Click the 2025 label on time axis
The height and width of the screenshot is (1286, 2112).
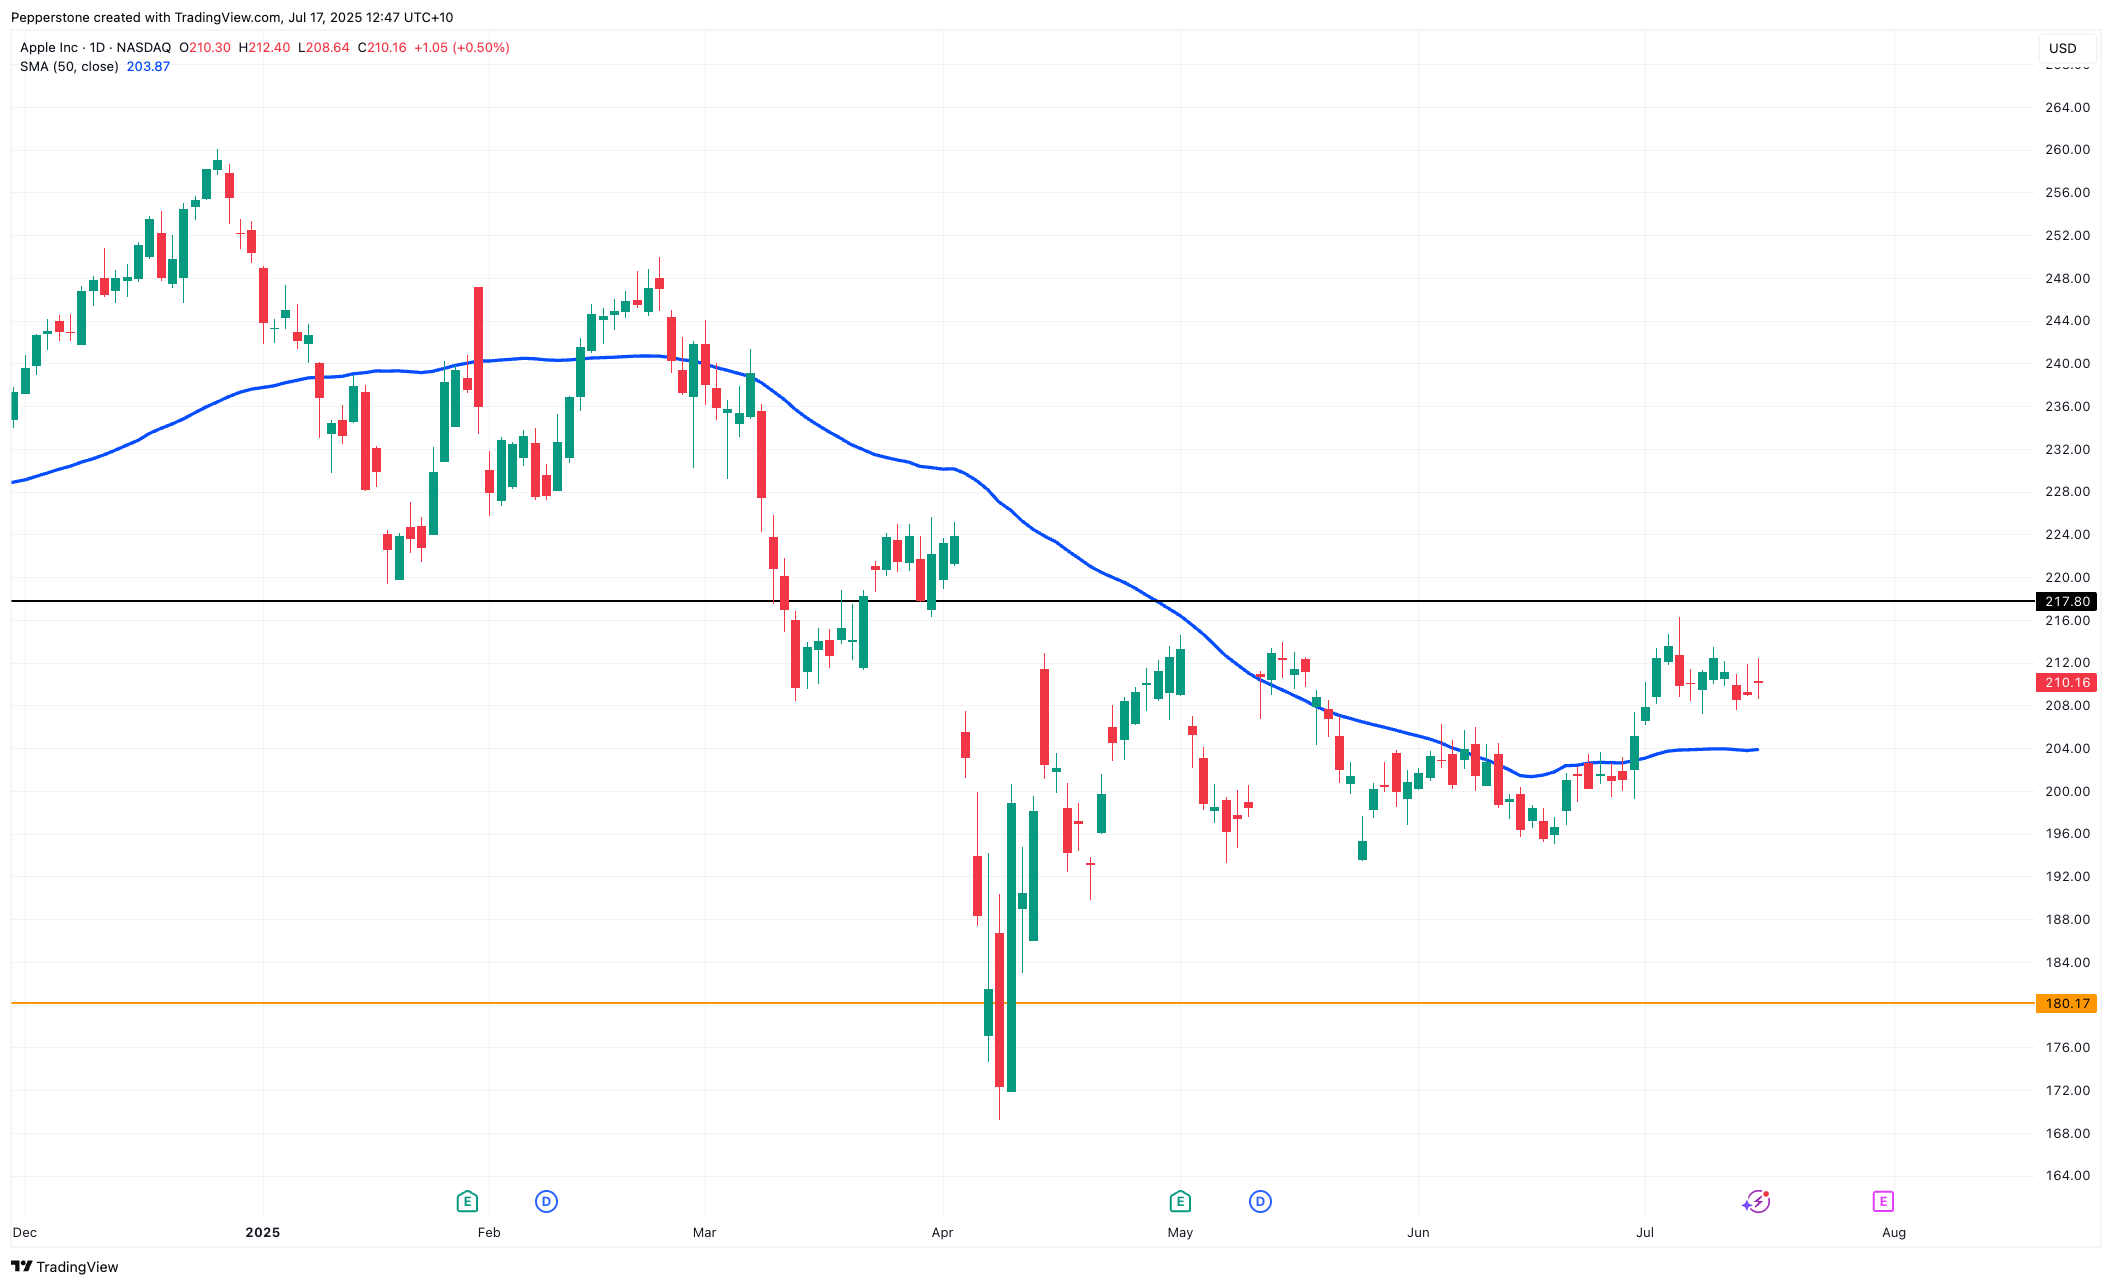tap(263, 1232)
